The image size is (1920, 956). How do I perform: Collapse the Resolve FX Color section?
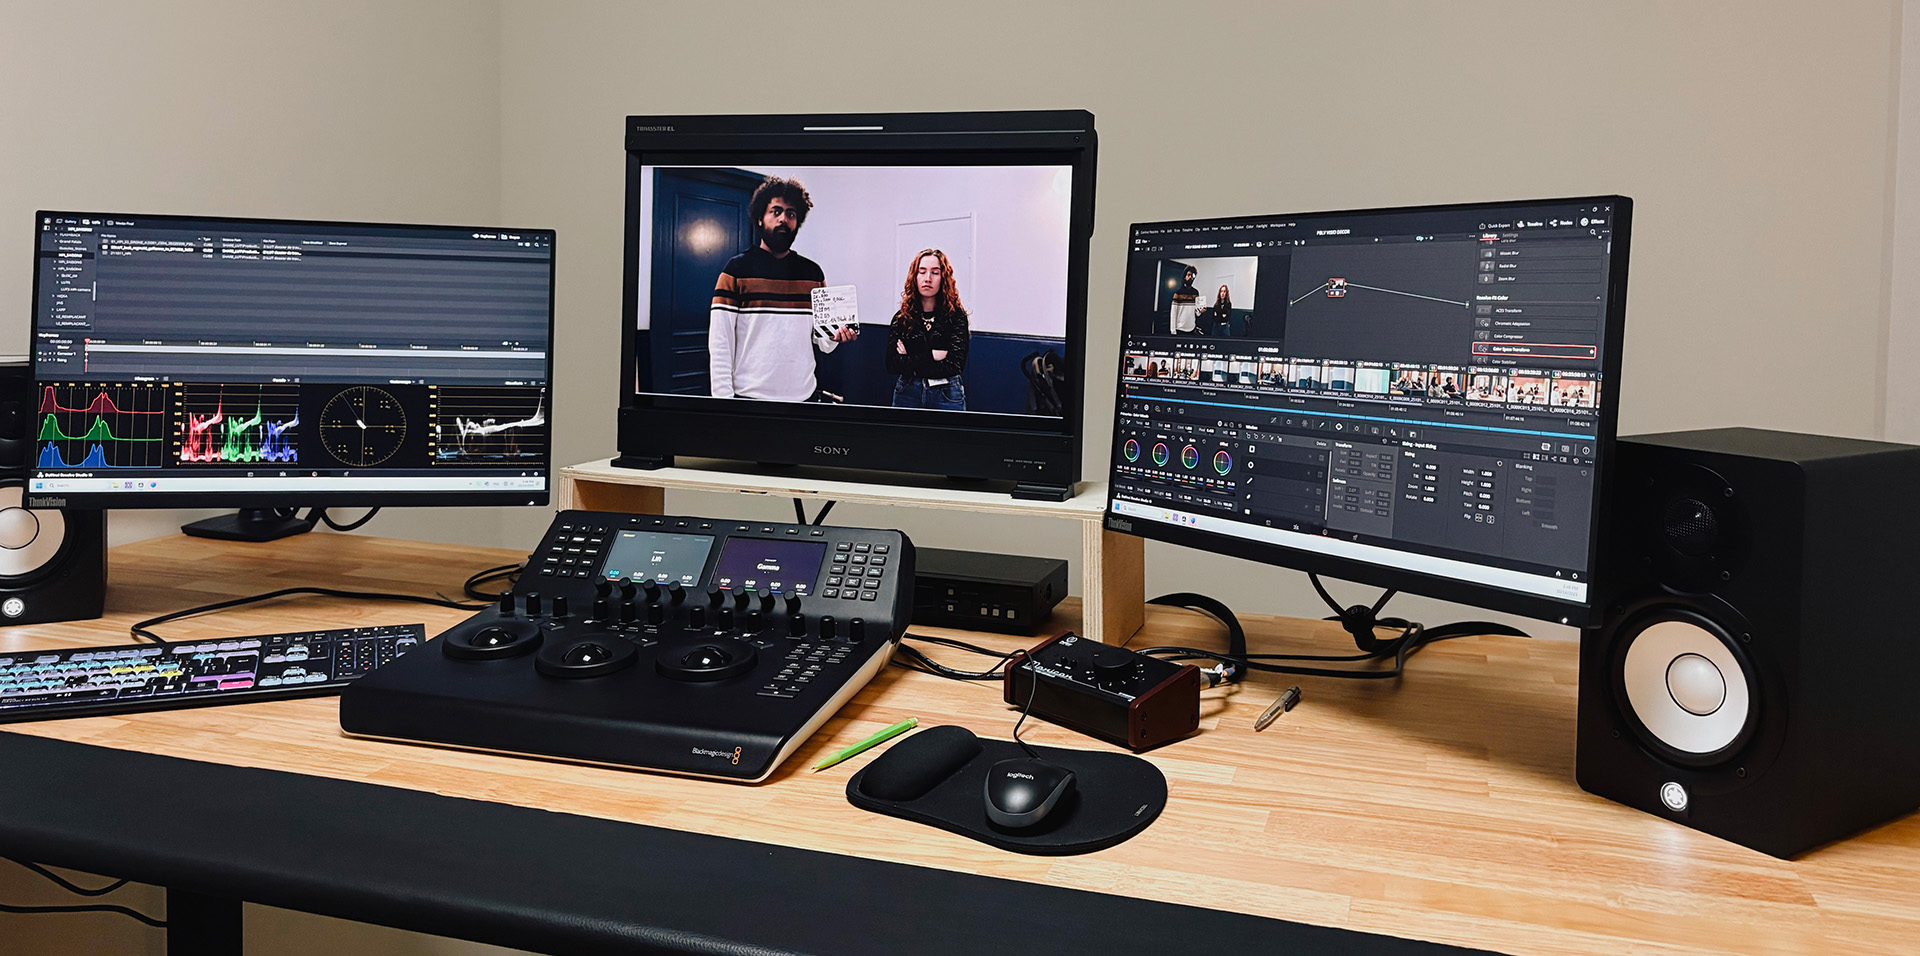tap(1596, 299)
